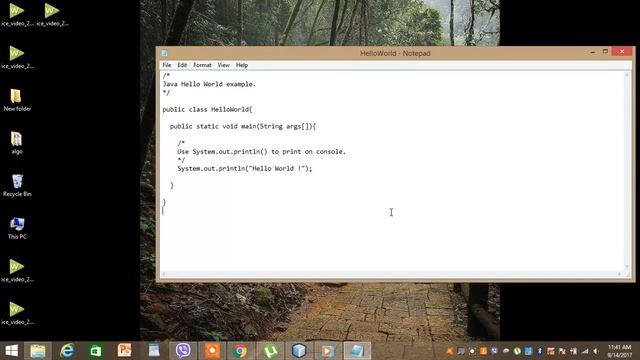This screenshot has height=360, width=640.
Task: Click the network signal bars tray icon
Action: tap(585, 351)
